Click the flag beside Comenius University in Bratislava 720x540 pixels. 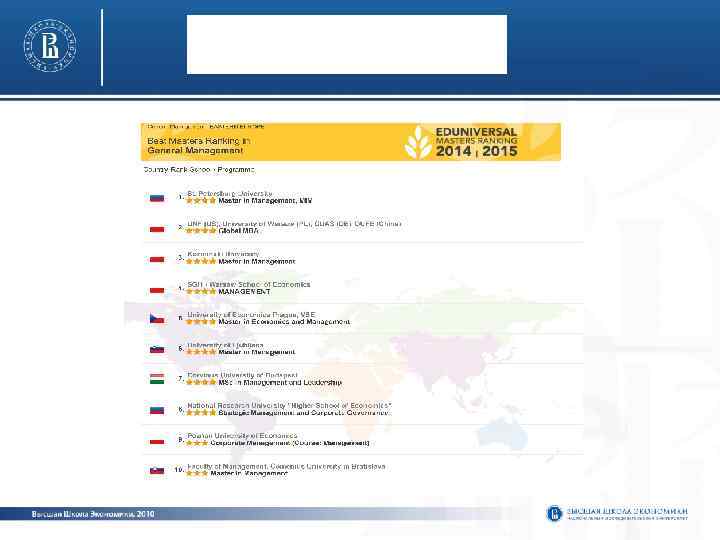coord(157,471)
